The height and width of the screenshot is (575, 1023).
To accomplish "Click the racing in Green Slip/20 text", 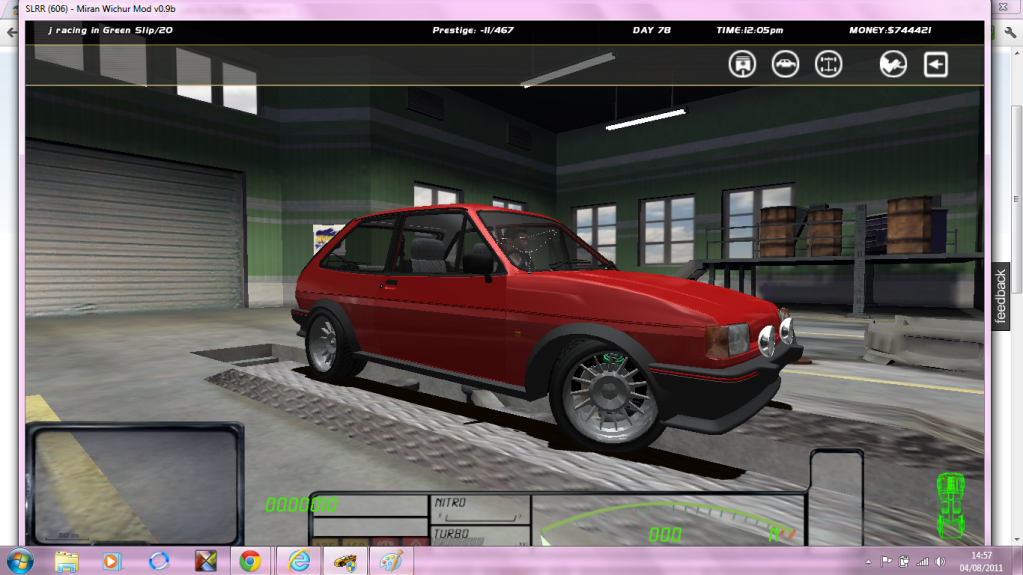I will click(114, 30).
